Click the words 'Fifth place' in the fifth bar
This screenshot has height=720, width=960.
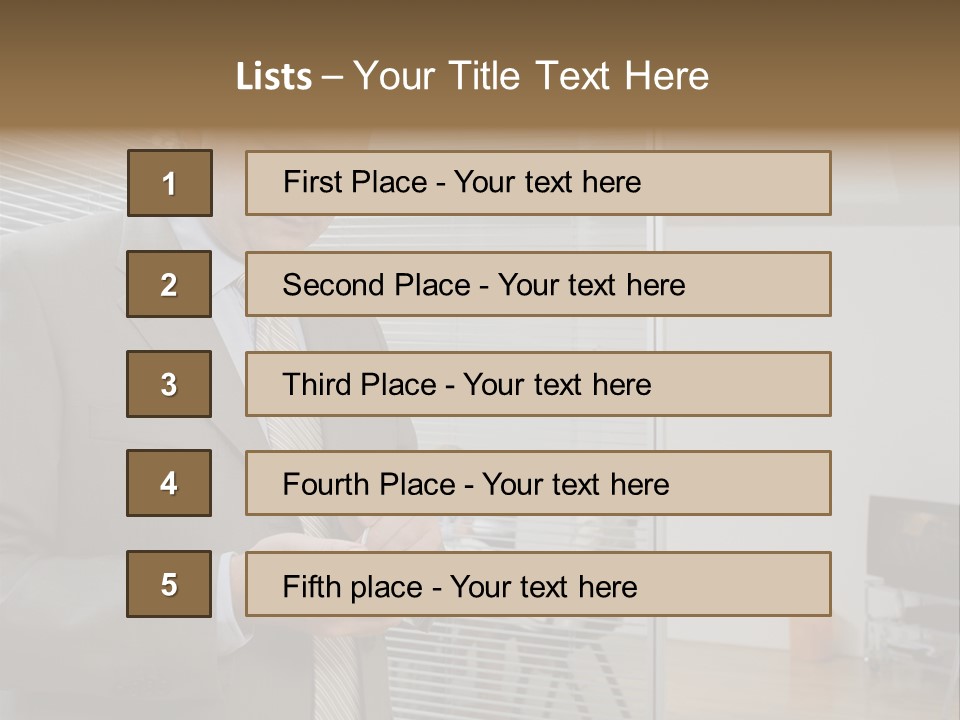click(353, 587)
